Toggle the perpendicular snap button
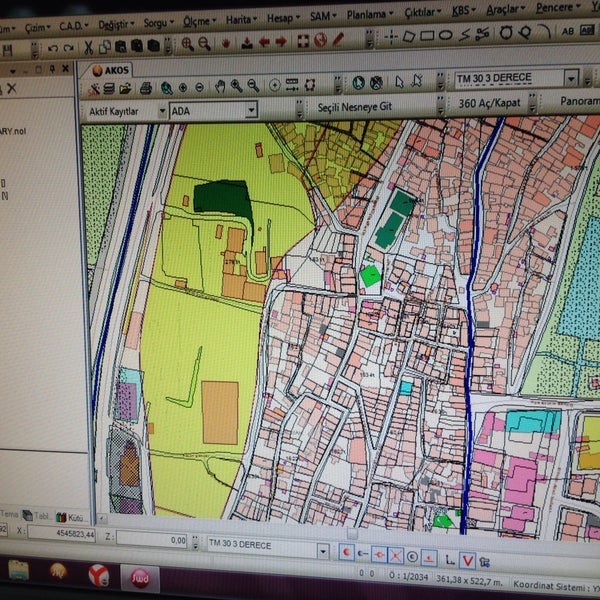The height and width of the screenshot is (600, 600). tap(429, 558)
